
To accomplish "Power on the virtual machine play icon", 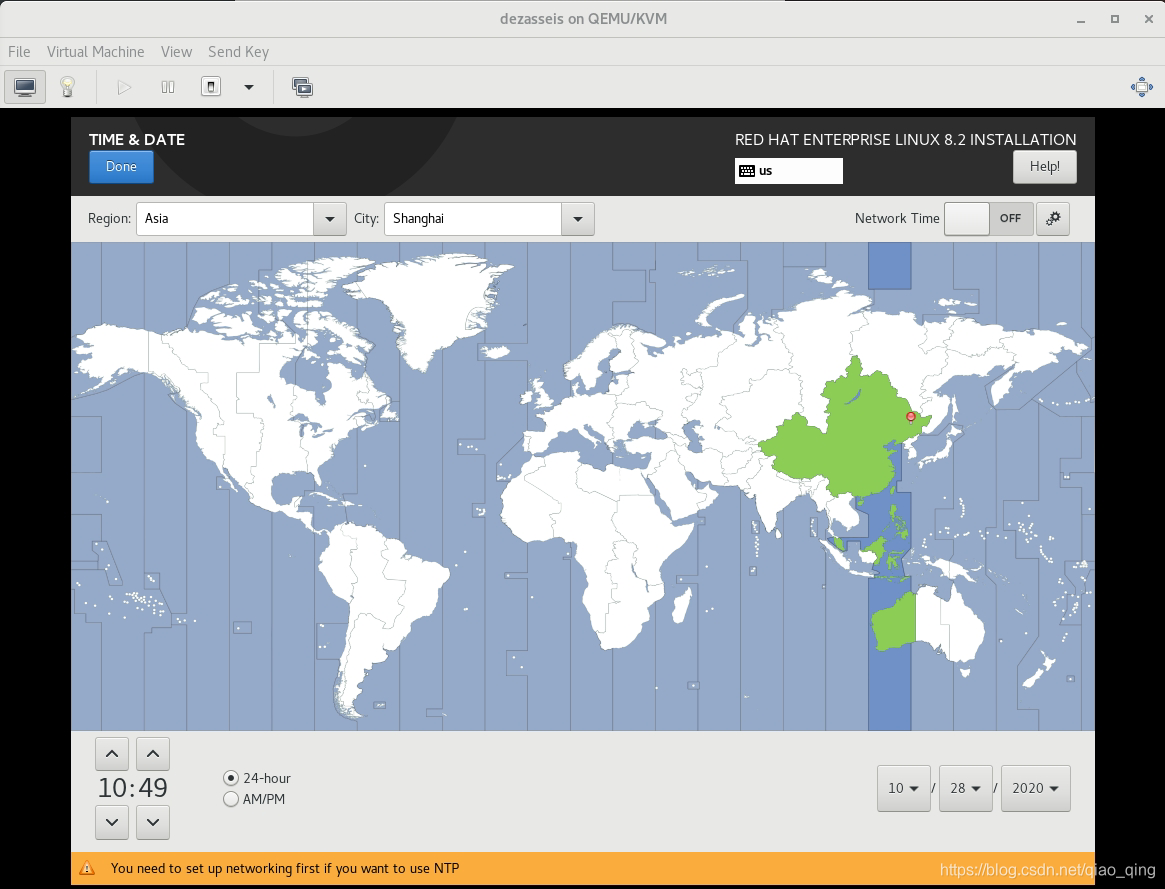I will point(124,88).
